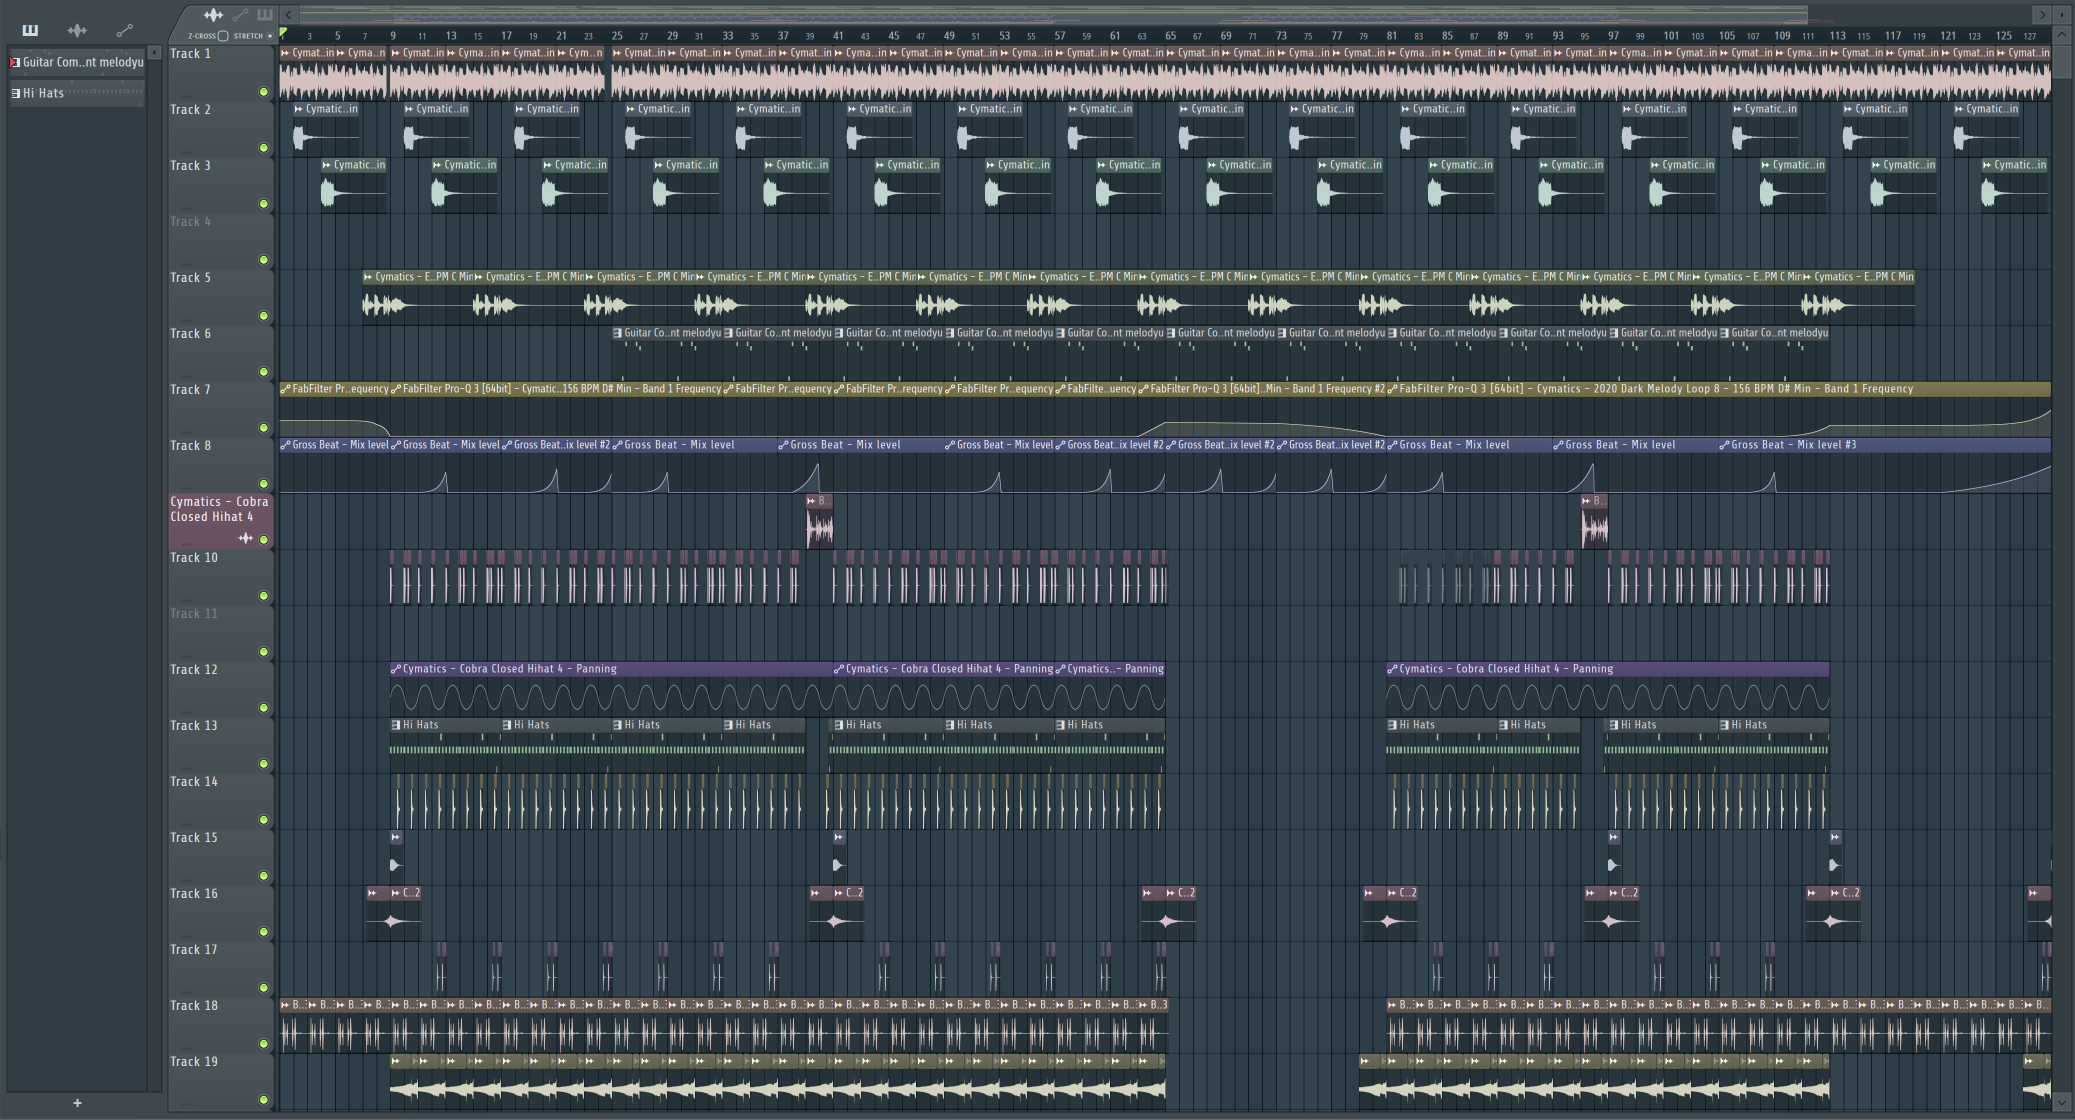The width and height of the screenshot is (2075, 1120).
Task: Mute Track 8 with its green LED
Action: click(x=264, y=484)
